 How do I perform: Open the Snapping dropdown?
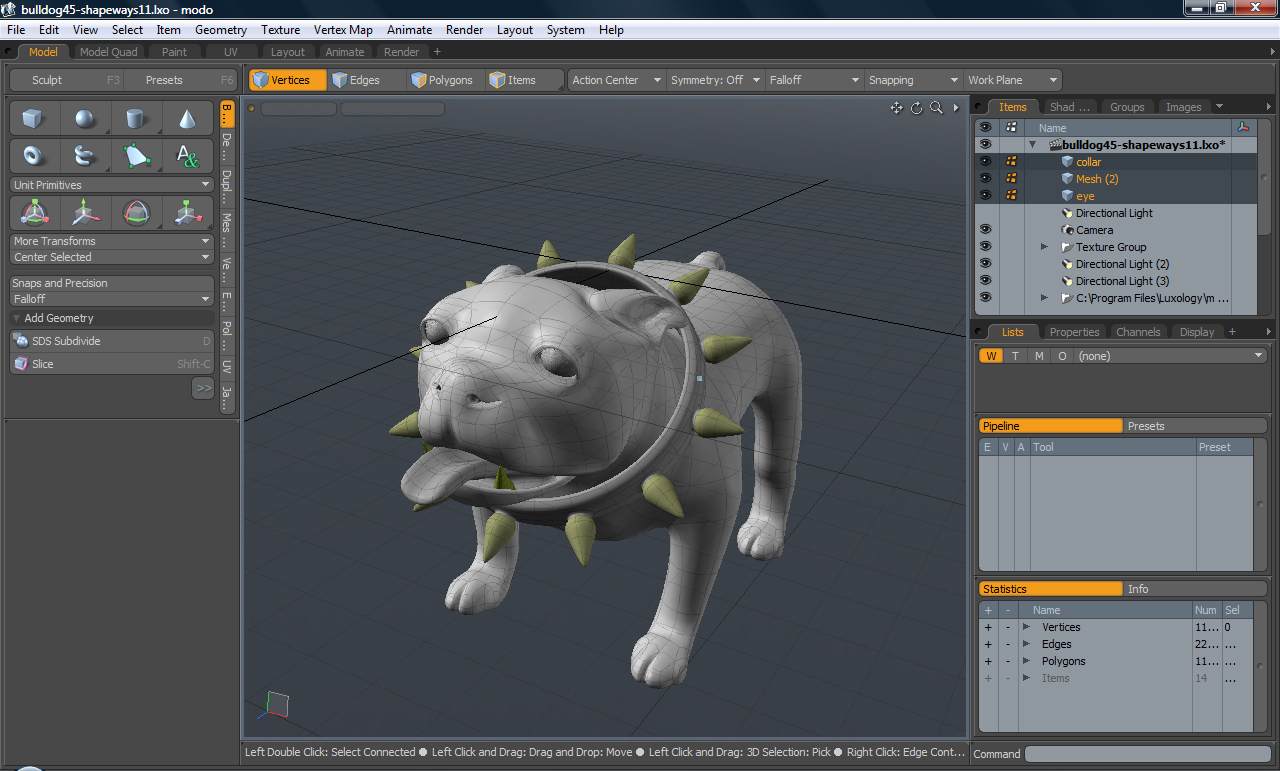point(913,80)
